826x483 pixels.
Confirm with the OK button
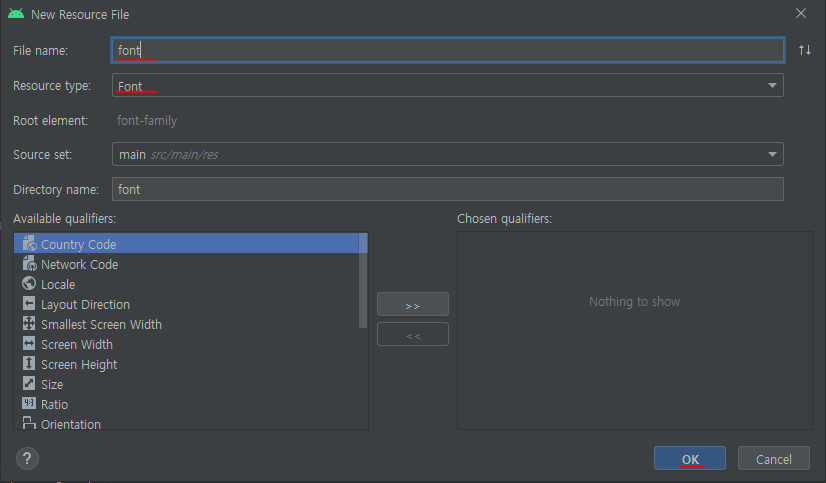tap(690, 459)
